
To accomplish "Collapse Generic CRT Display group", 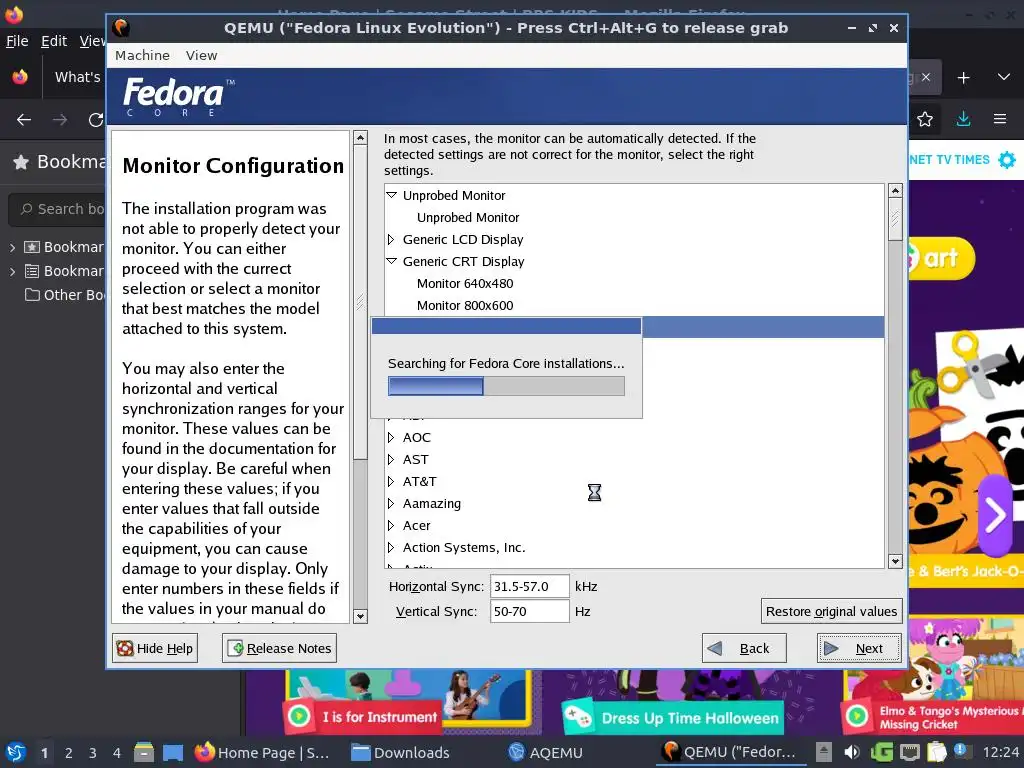I will [x=391, y=261].
